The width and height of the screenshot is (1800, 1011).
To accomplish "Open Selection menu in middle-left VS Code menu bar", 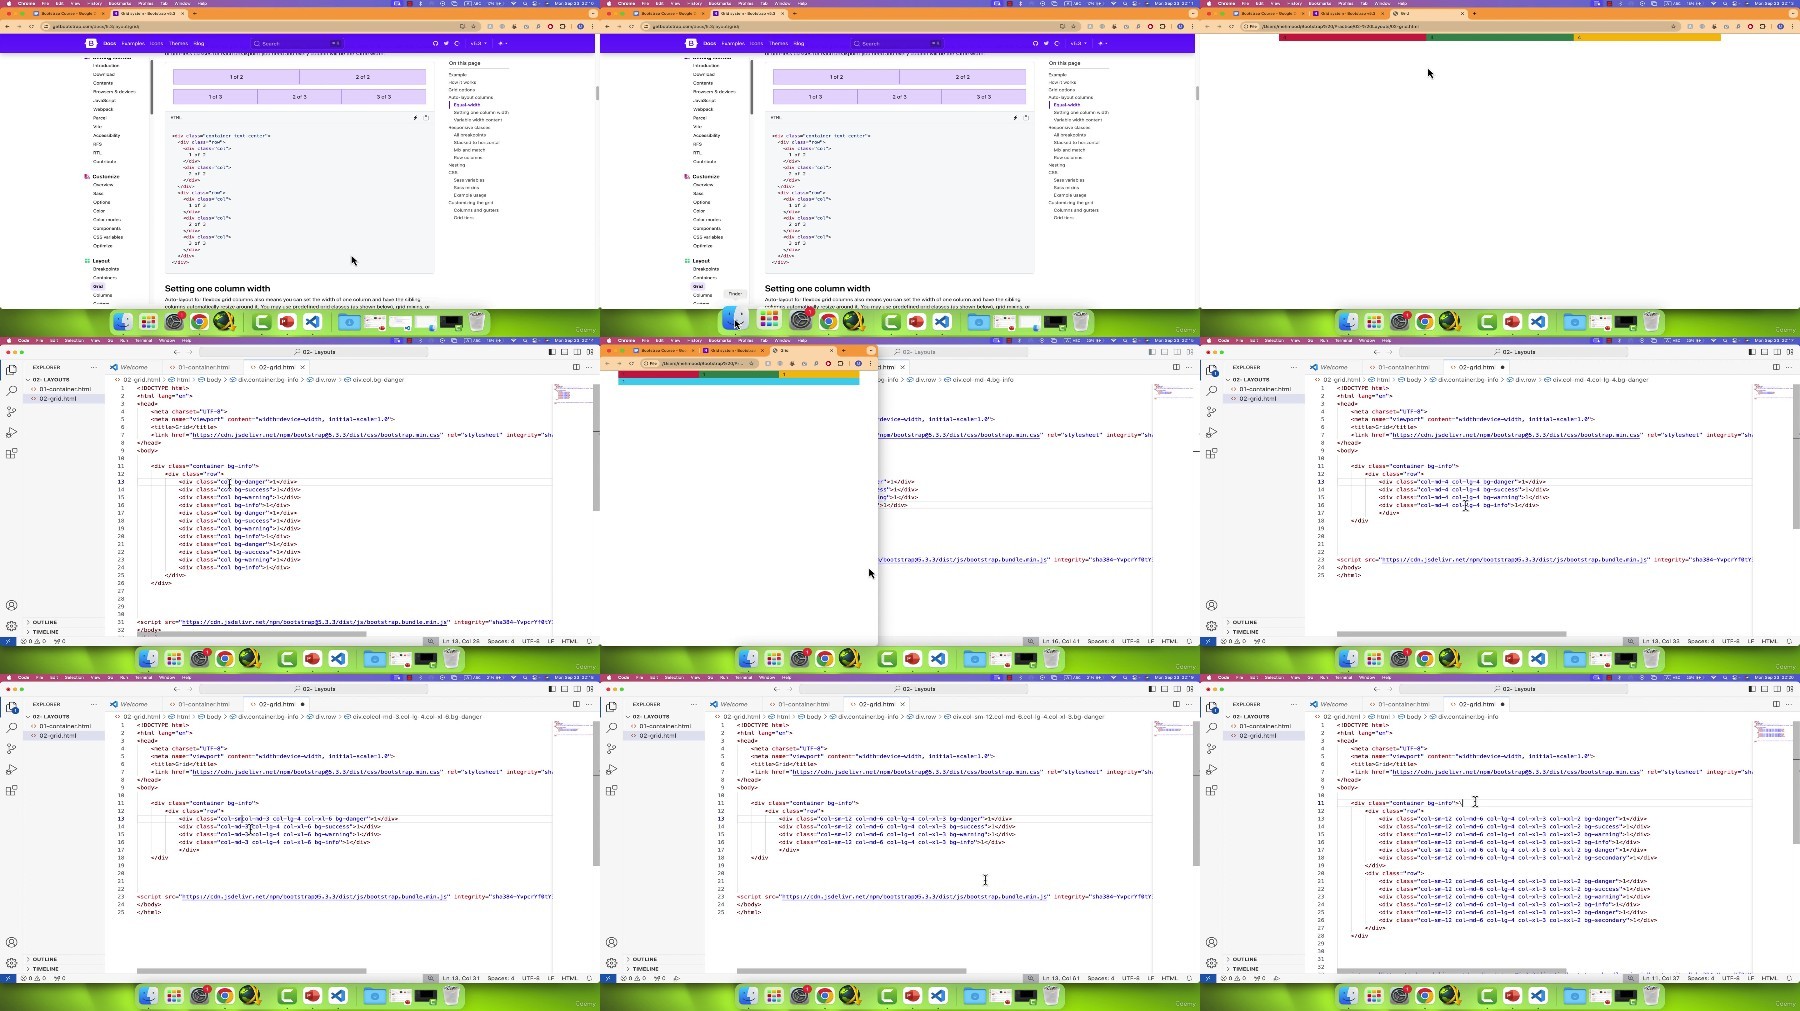I will click(73, 341).
